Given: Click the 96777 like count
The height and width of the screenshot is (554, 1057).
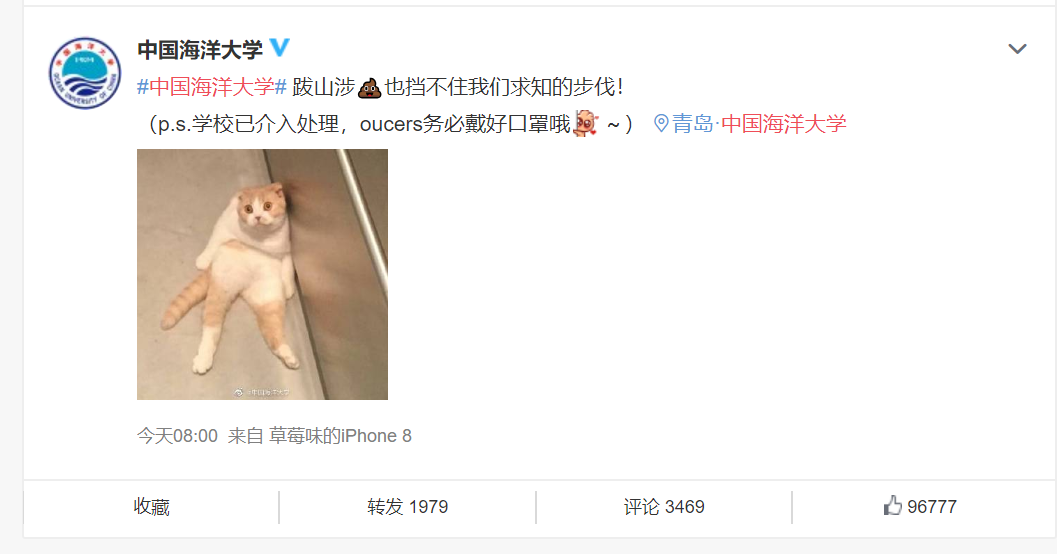Looking at the screenshot, I should point(932,507).
